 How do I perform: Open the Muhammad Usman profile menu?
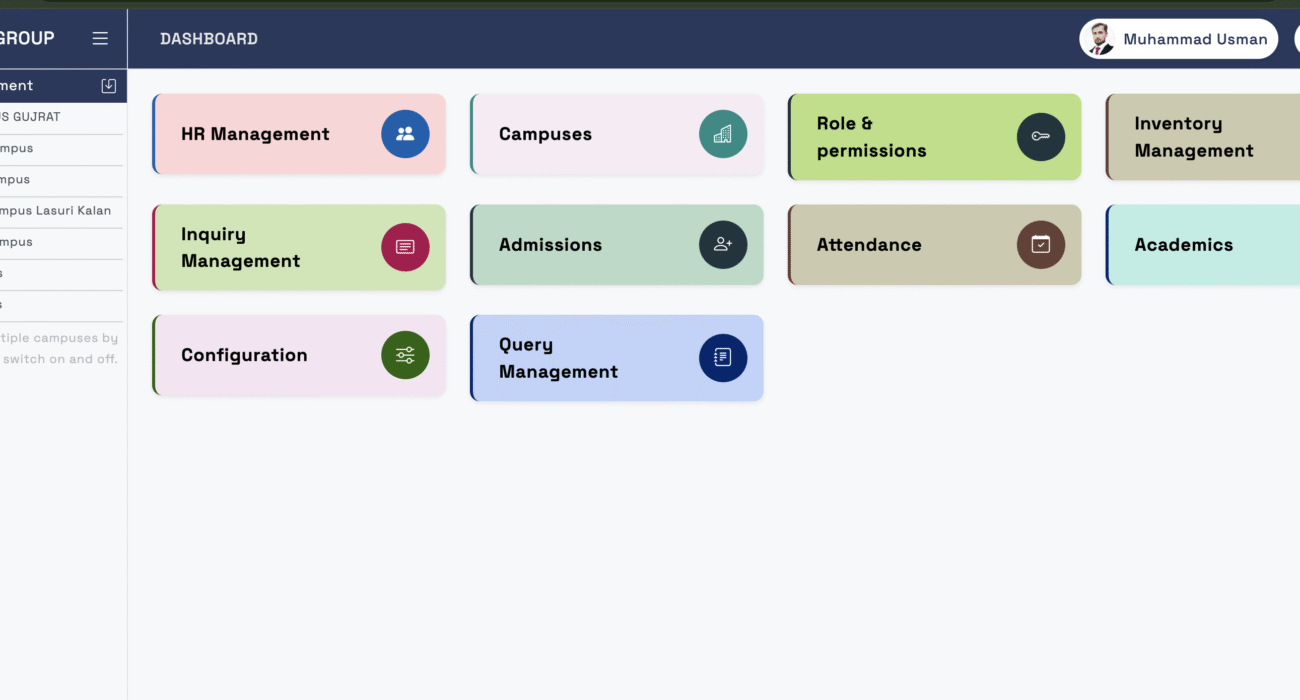coord(1194,40)
